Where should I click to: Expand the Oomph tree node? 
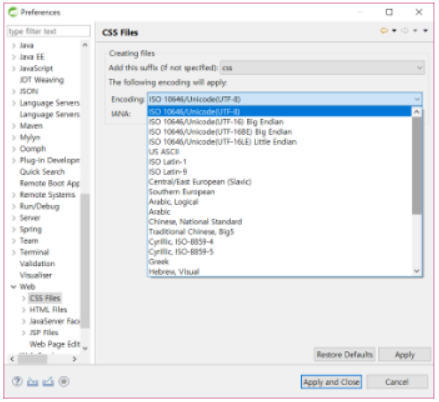point(14,149)
